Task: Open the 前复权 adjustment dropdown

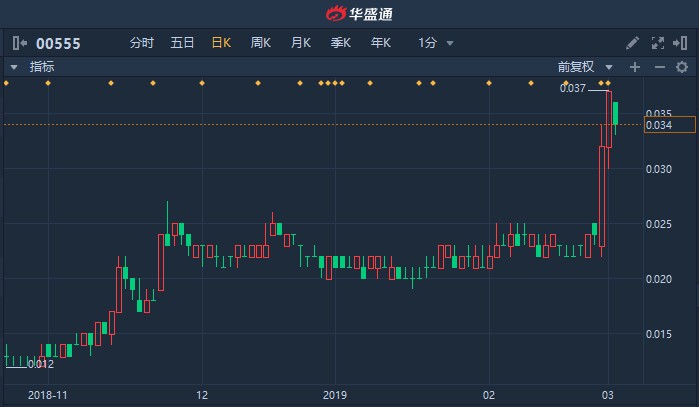Action: pyautogui.click(x=583, y=67)
